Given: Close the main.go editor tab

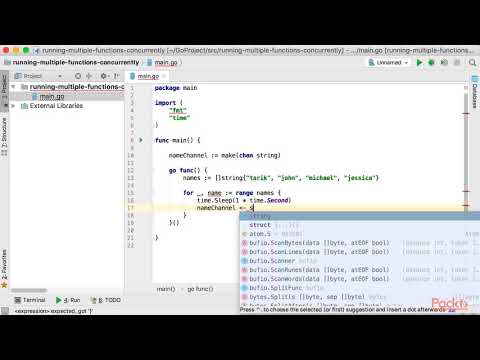Looking at the screenshot, I should click(x=164, y=76).
